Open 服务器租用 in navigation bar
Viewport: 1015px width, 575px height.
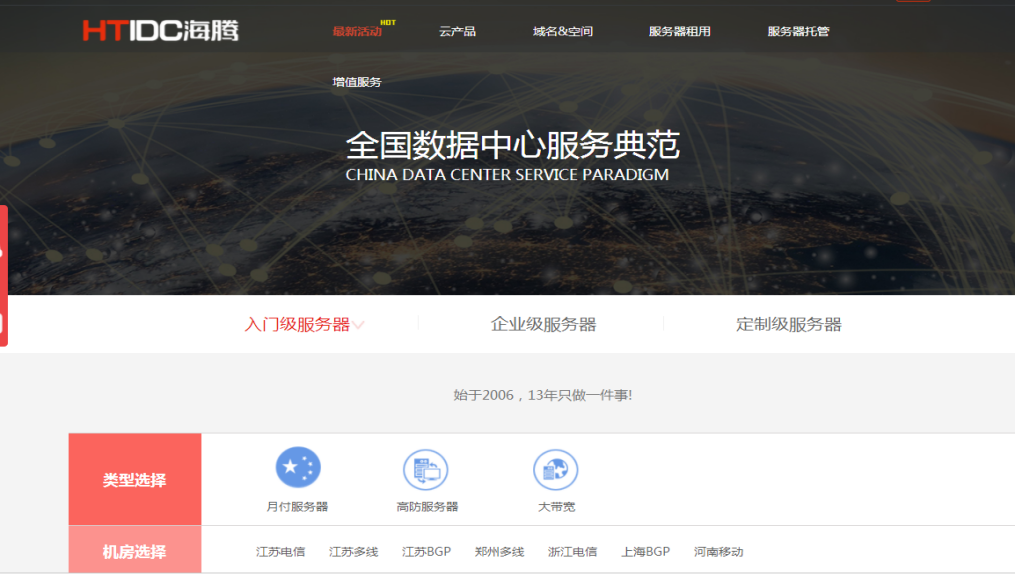(680, 31)
